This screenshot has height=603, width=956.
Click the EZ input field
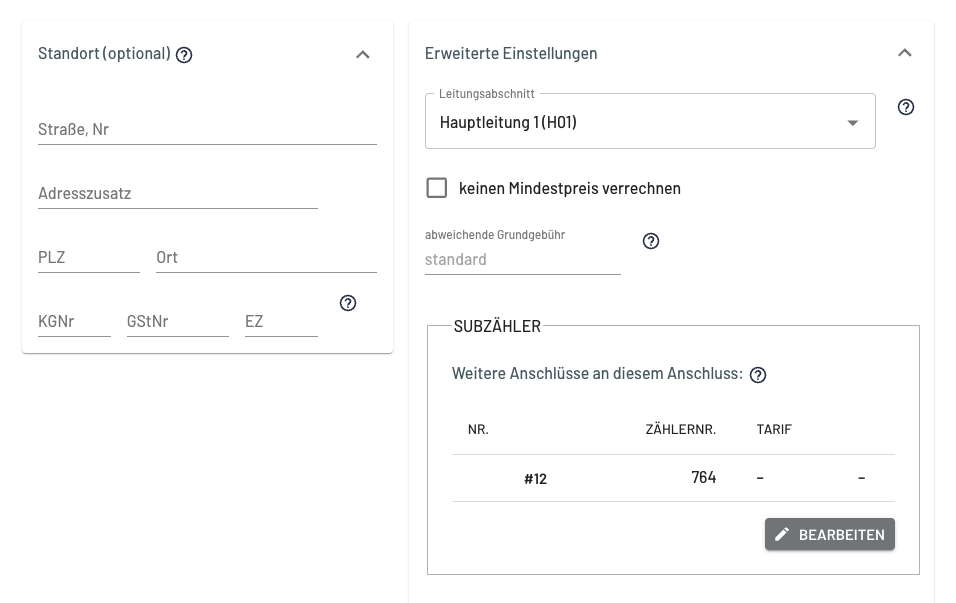point(281,321)
